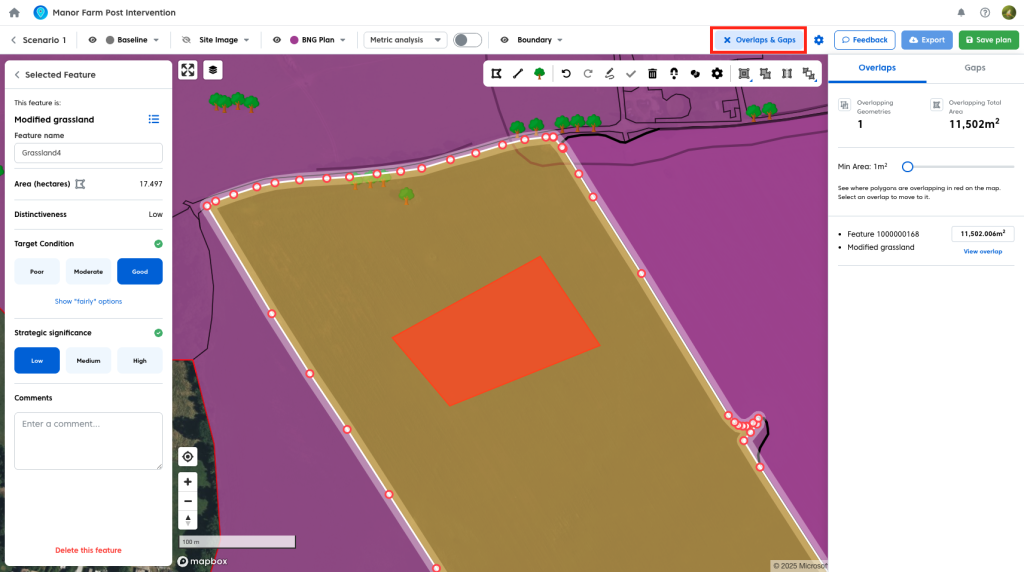Switch to the Gaps tab

point(974,68)
